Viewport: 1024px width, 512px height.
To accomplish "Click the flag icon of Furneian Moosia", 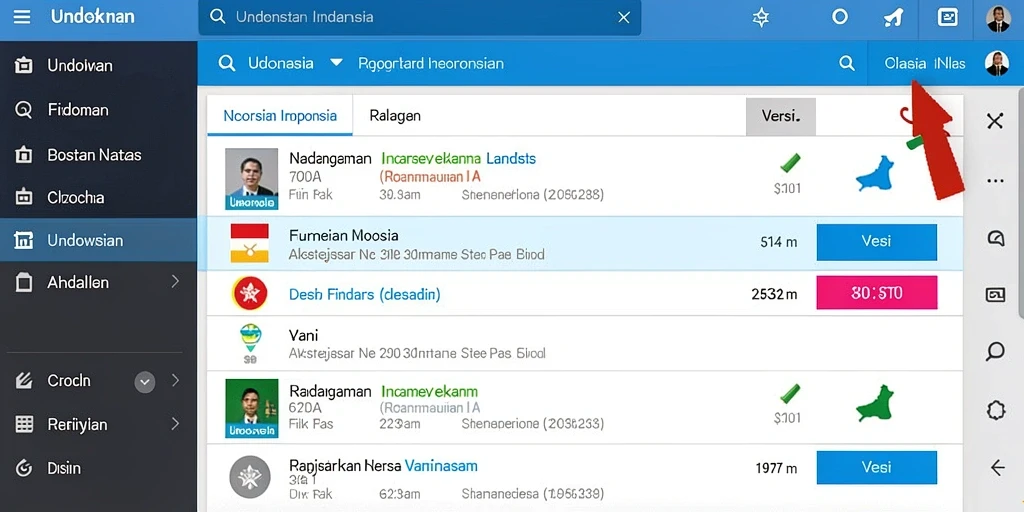I will tap(249, 243).
